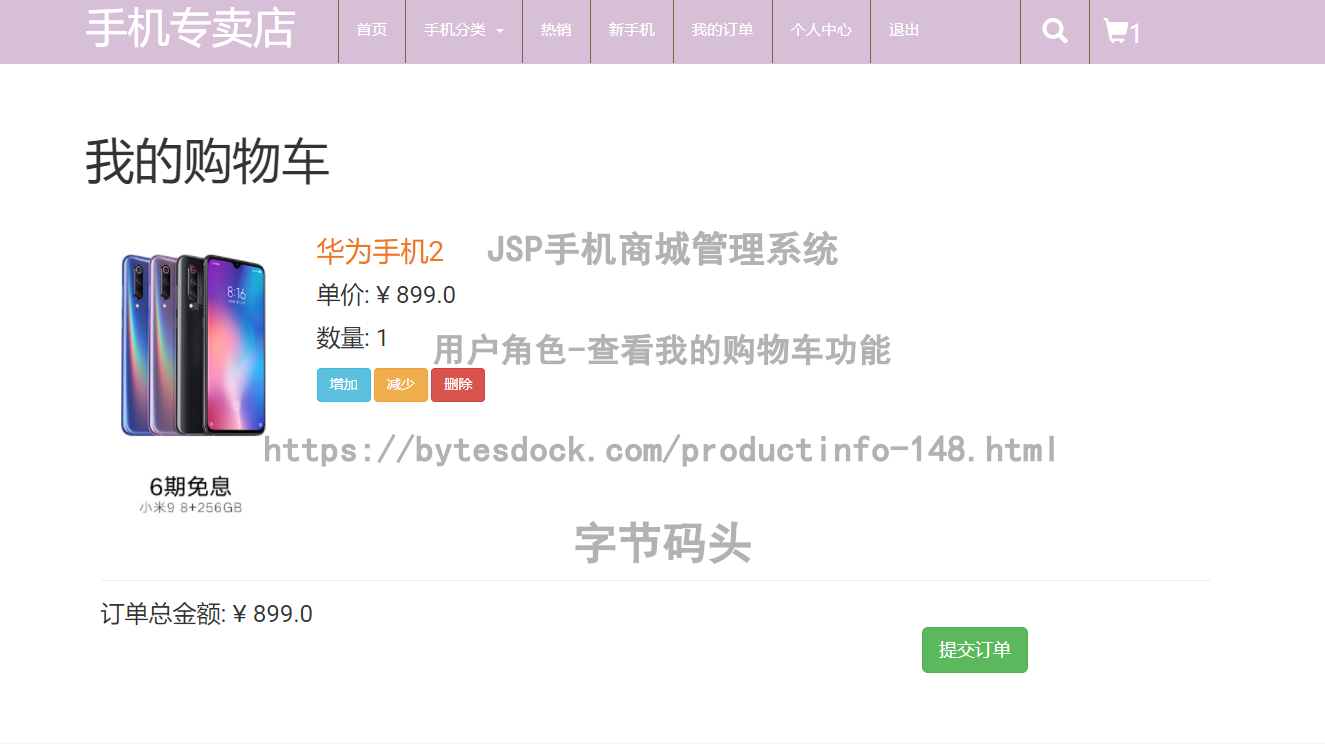Viewport: 1325px width, 744px height.
Task: Open the 新手机 navigation item
Action: tap(632, 30)
